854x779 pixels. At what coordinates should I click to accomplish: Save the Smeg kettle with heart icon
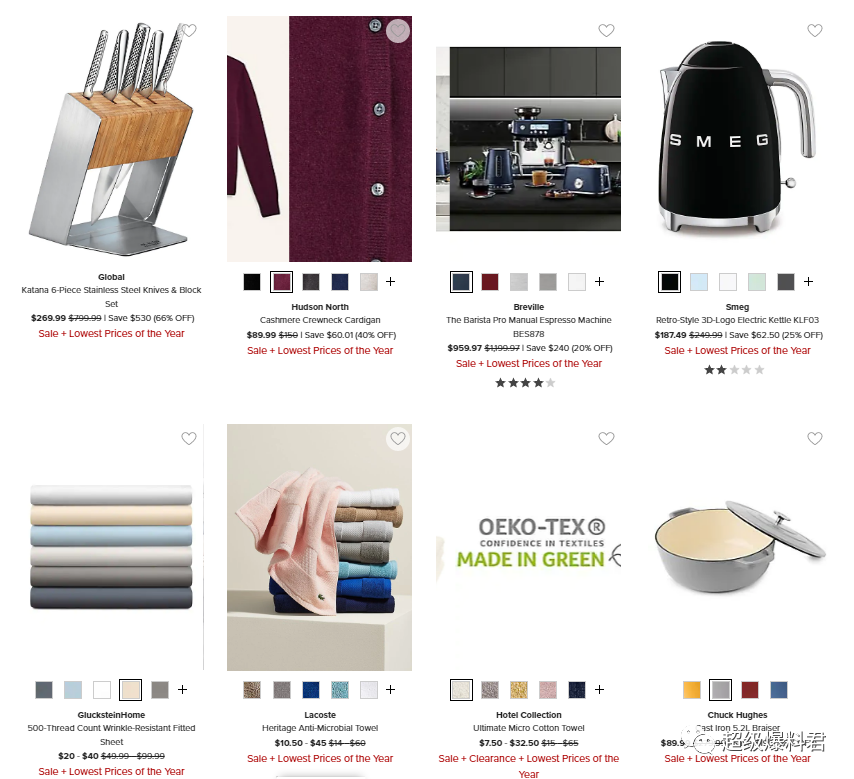pyautogui.click(x=815, y=31)
